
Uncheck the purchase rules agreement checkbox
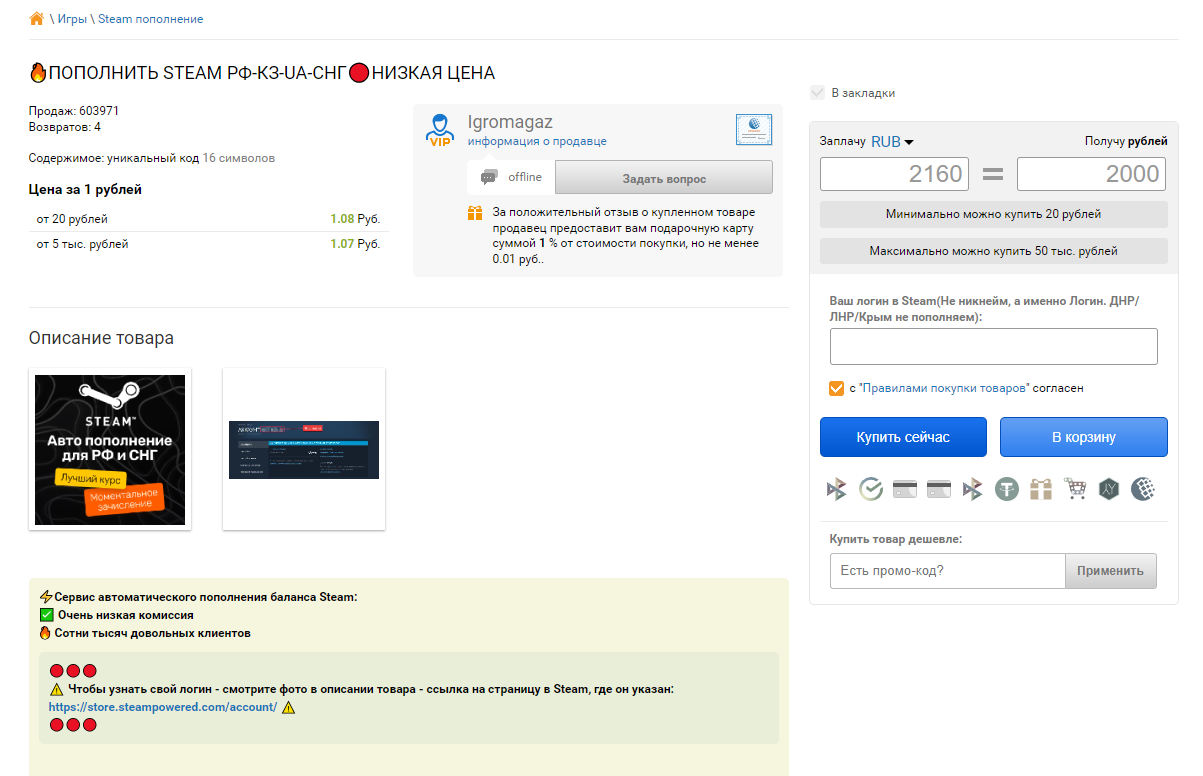coord(837,388)
